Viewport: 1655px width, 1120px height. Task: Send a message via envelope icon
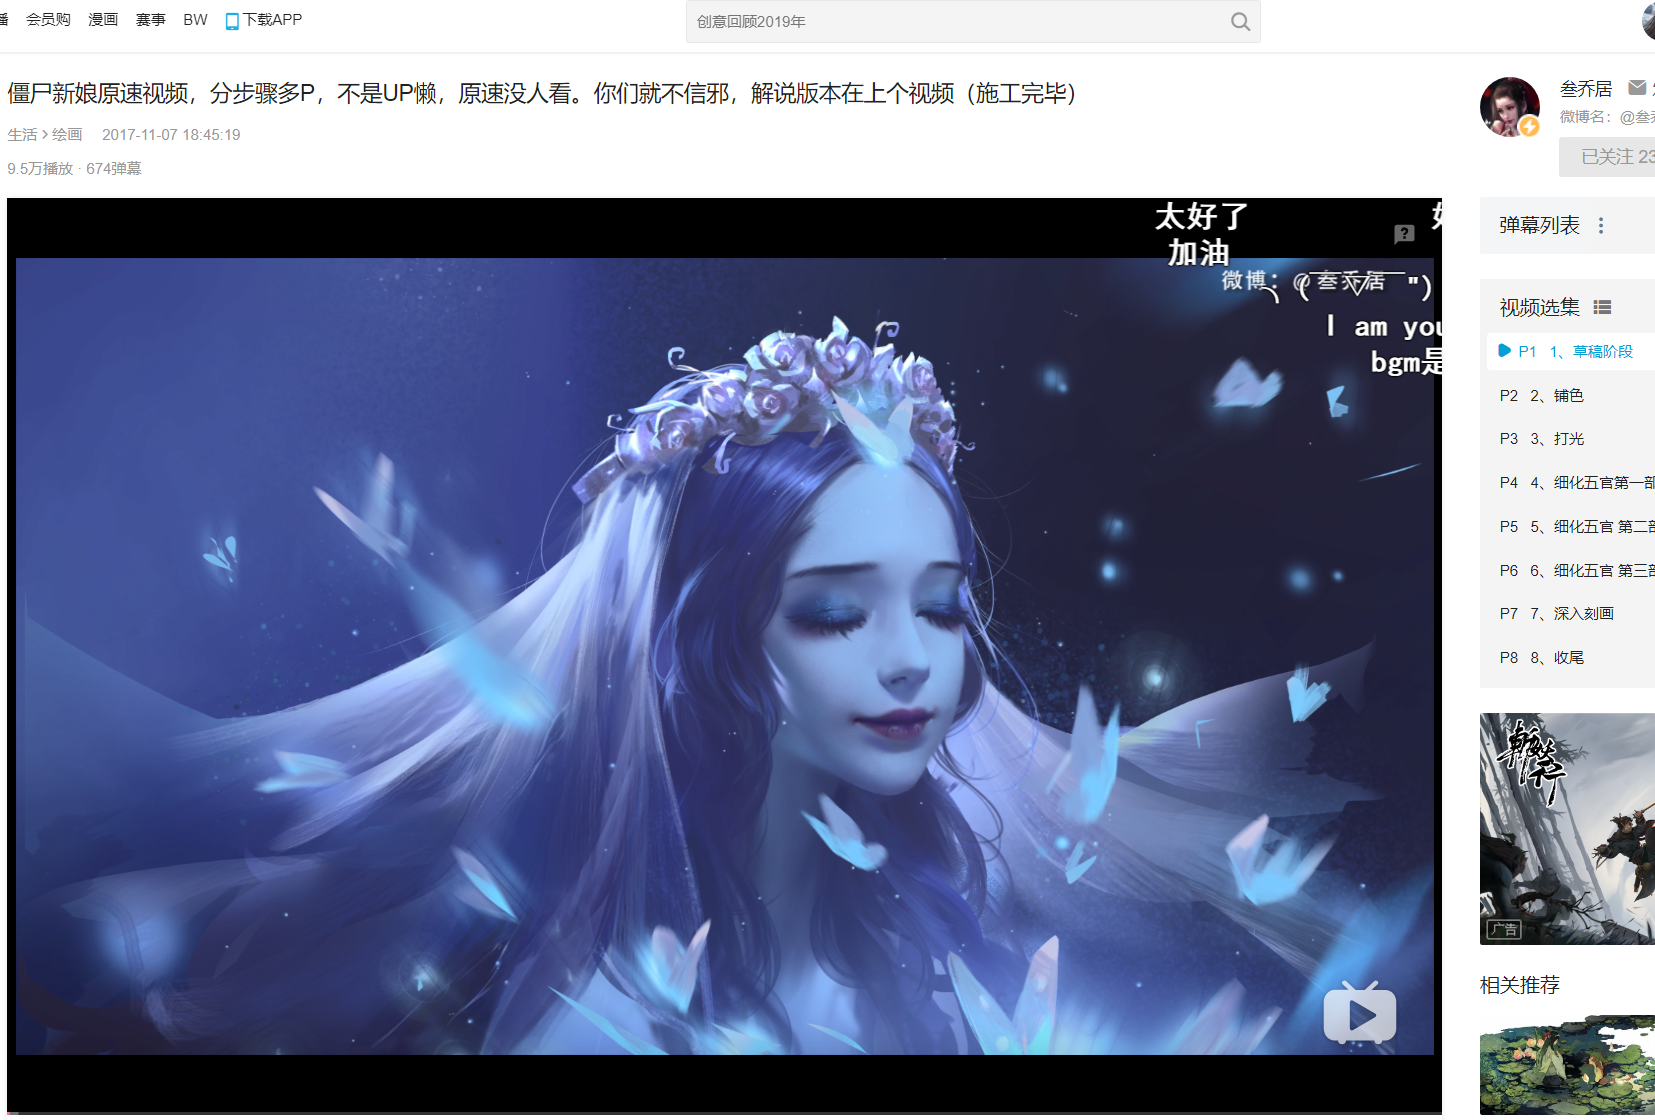coord(1637,88)
